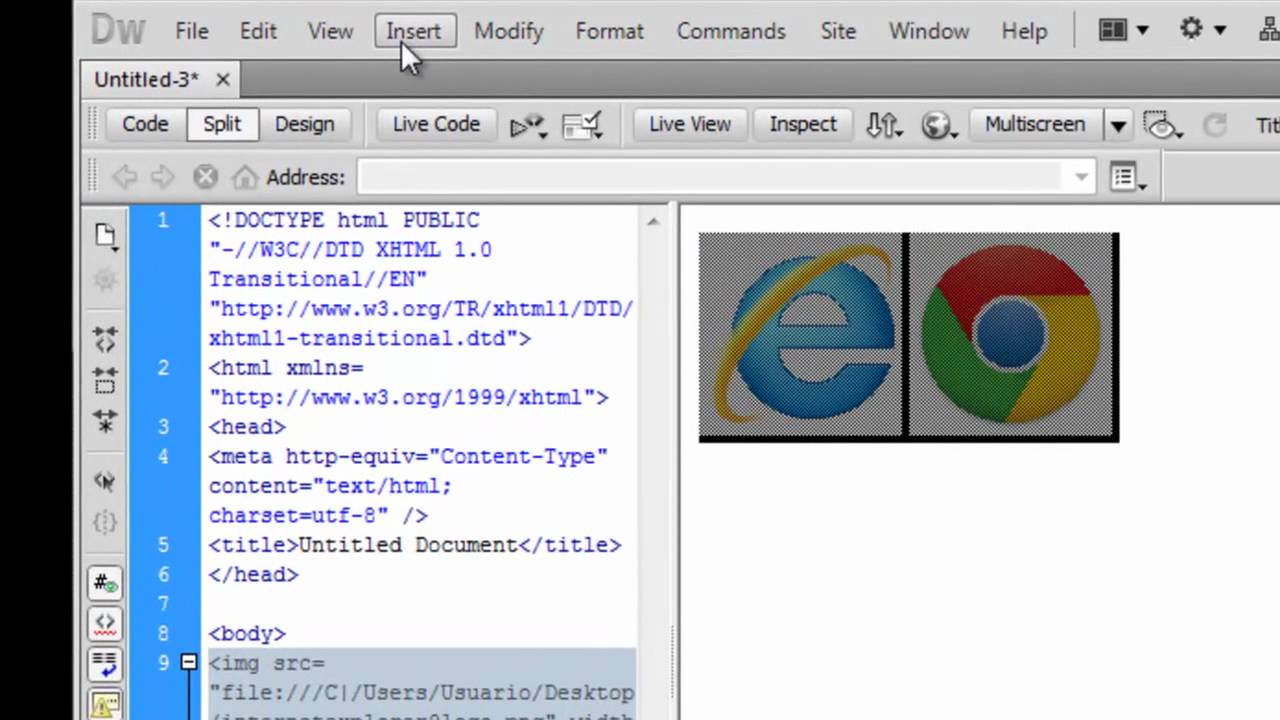Viewport: 1280px width, 720px height.
Task: Click the select parent tag icon
Action: click(x=105, y=481)
